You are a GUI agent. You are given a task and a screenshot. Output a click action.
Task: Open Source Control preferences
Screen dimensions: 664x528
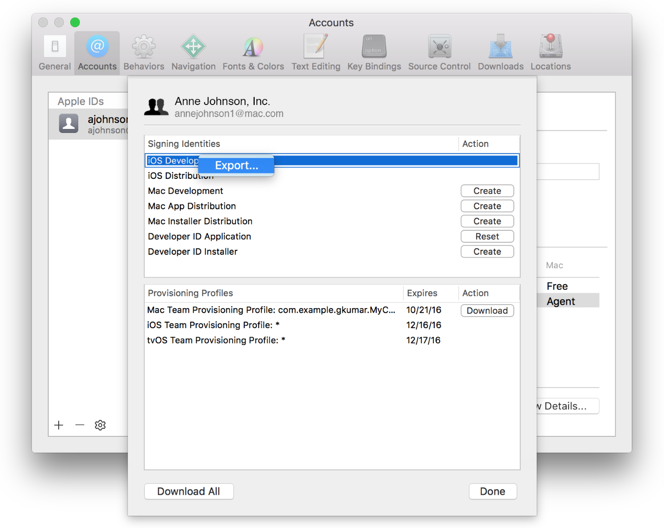coord(439,53)
